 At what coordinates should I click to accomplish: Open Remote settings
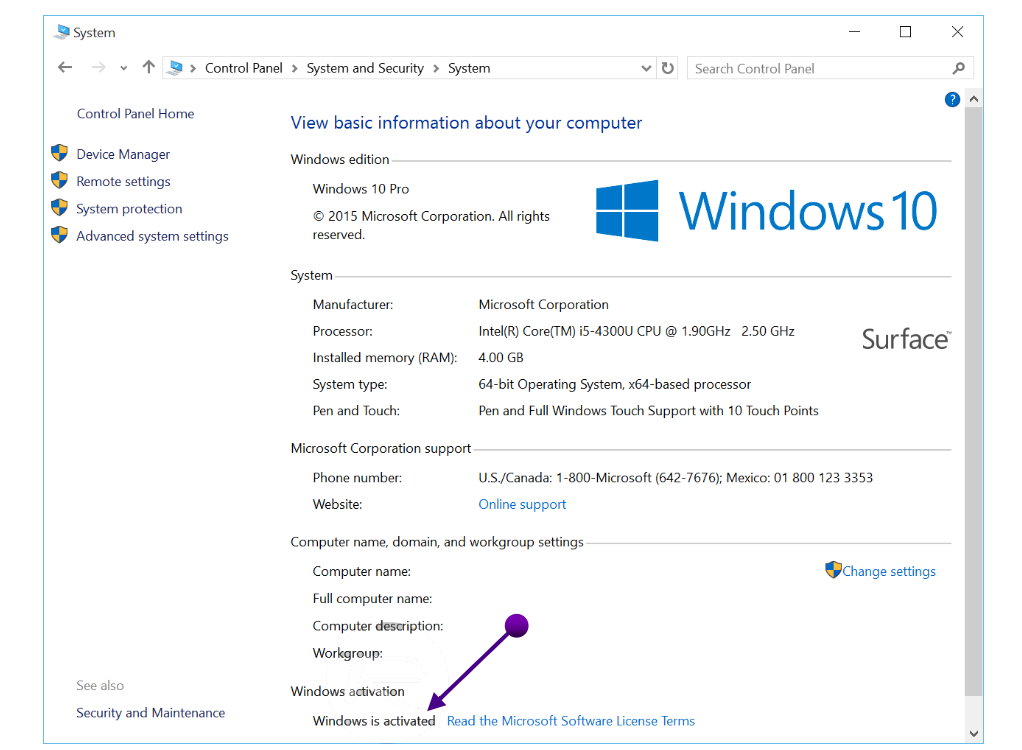[123, 182]
